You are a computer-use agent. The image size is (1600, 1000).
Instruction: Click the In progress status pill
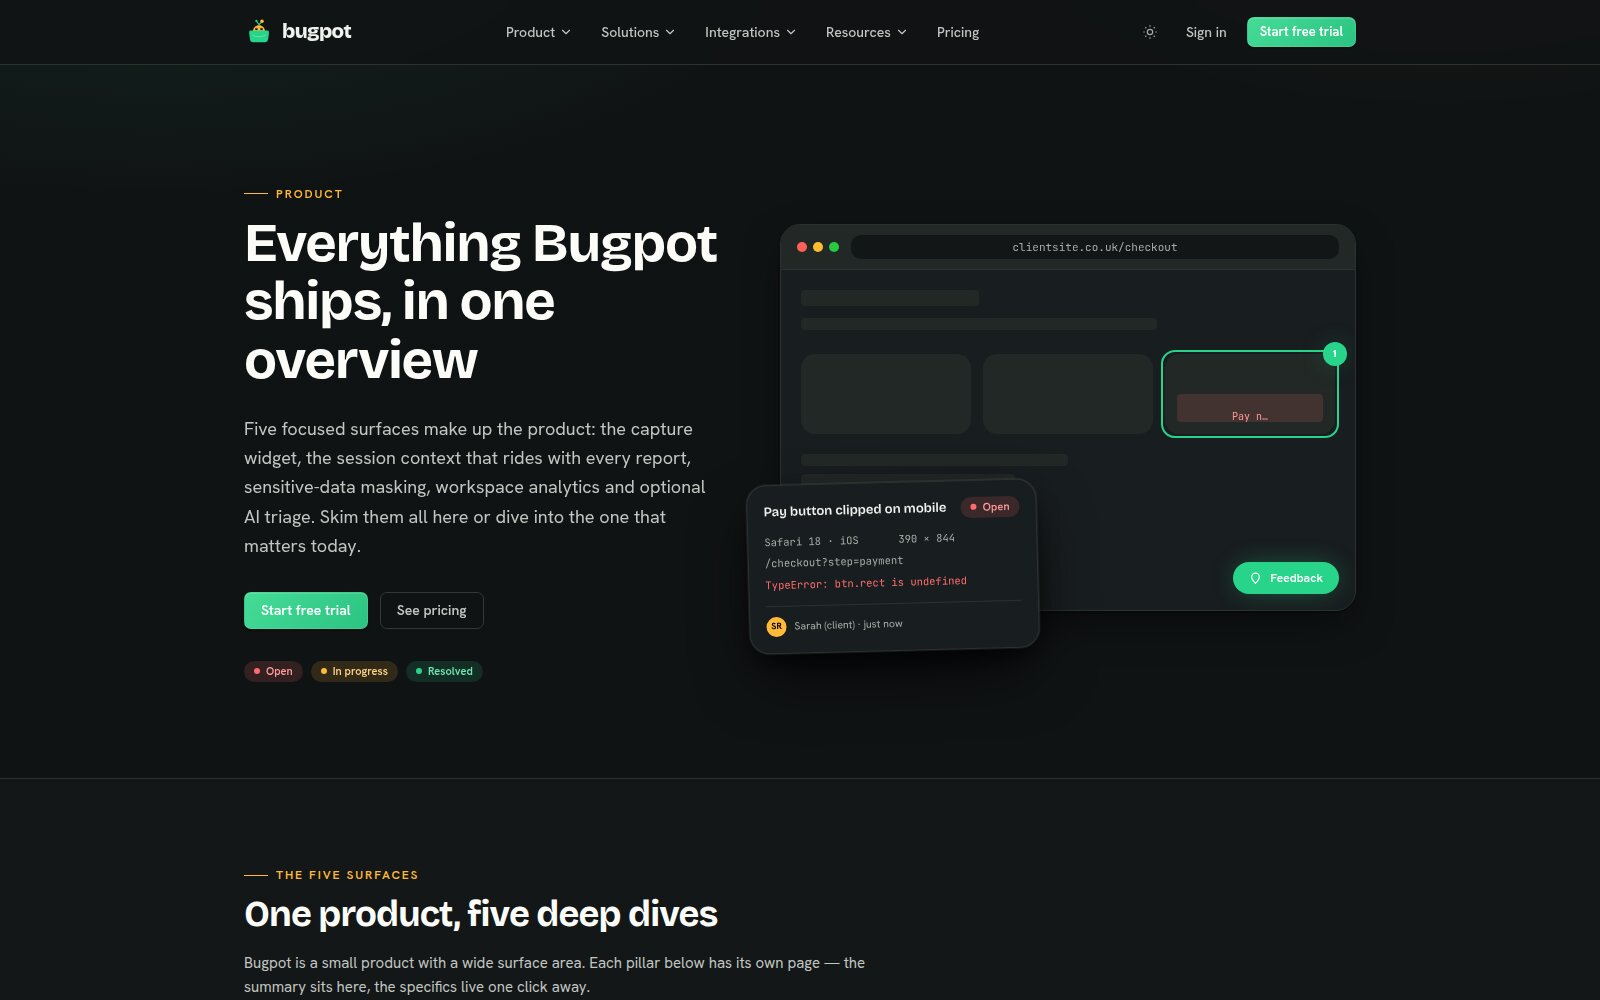(x=354, y=671)
